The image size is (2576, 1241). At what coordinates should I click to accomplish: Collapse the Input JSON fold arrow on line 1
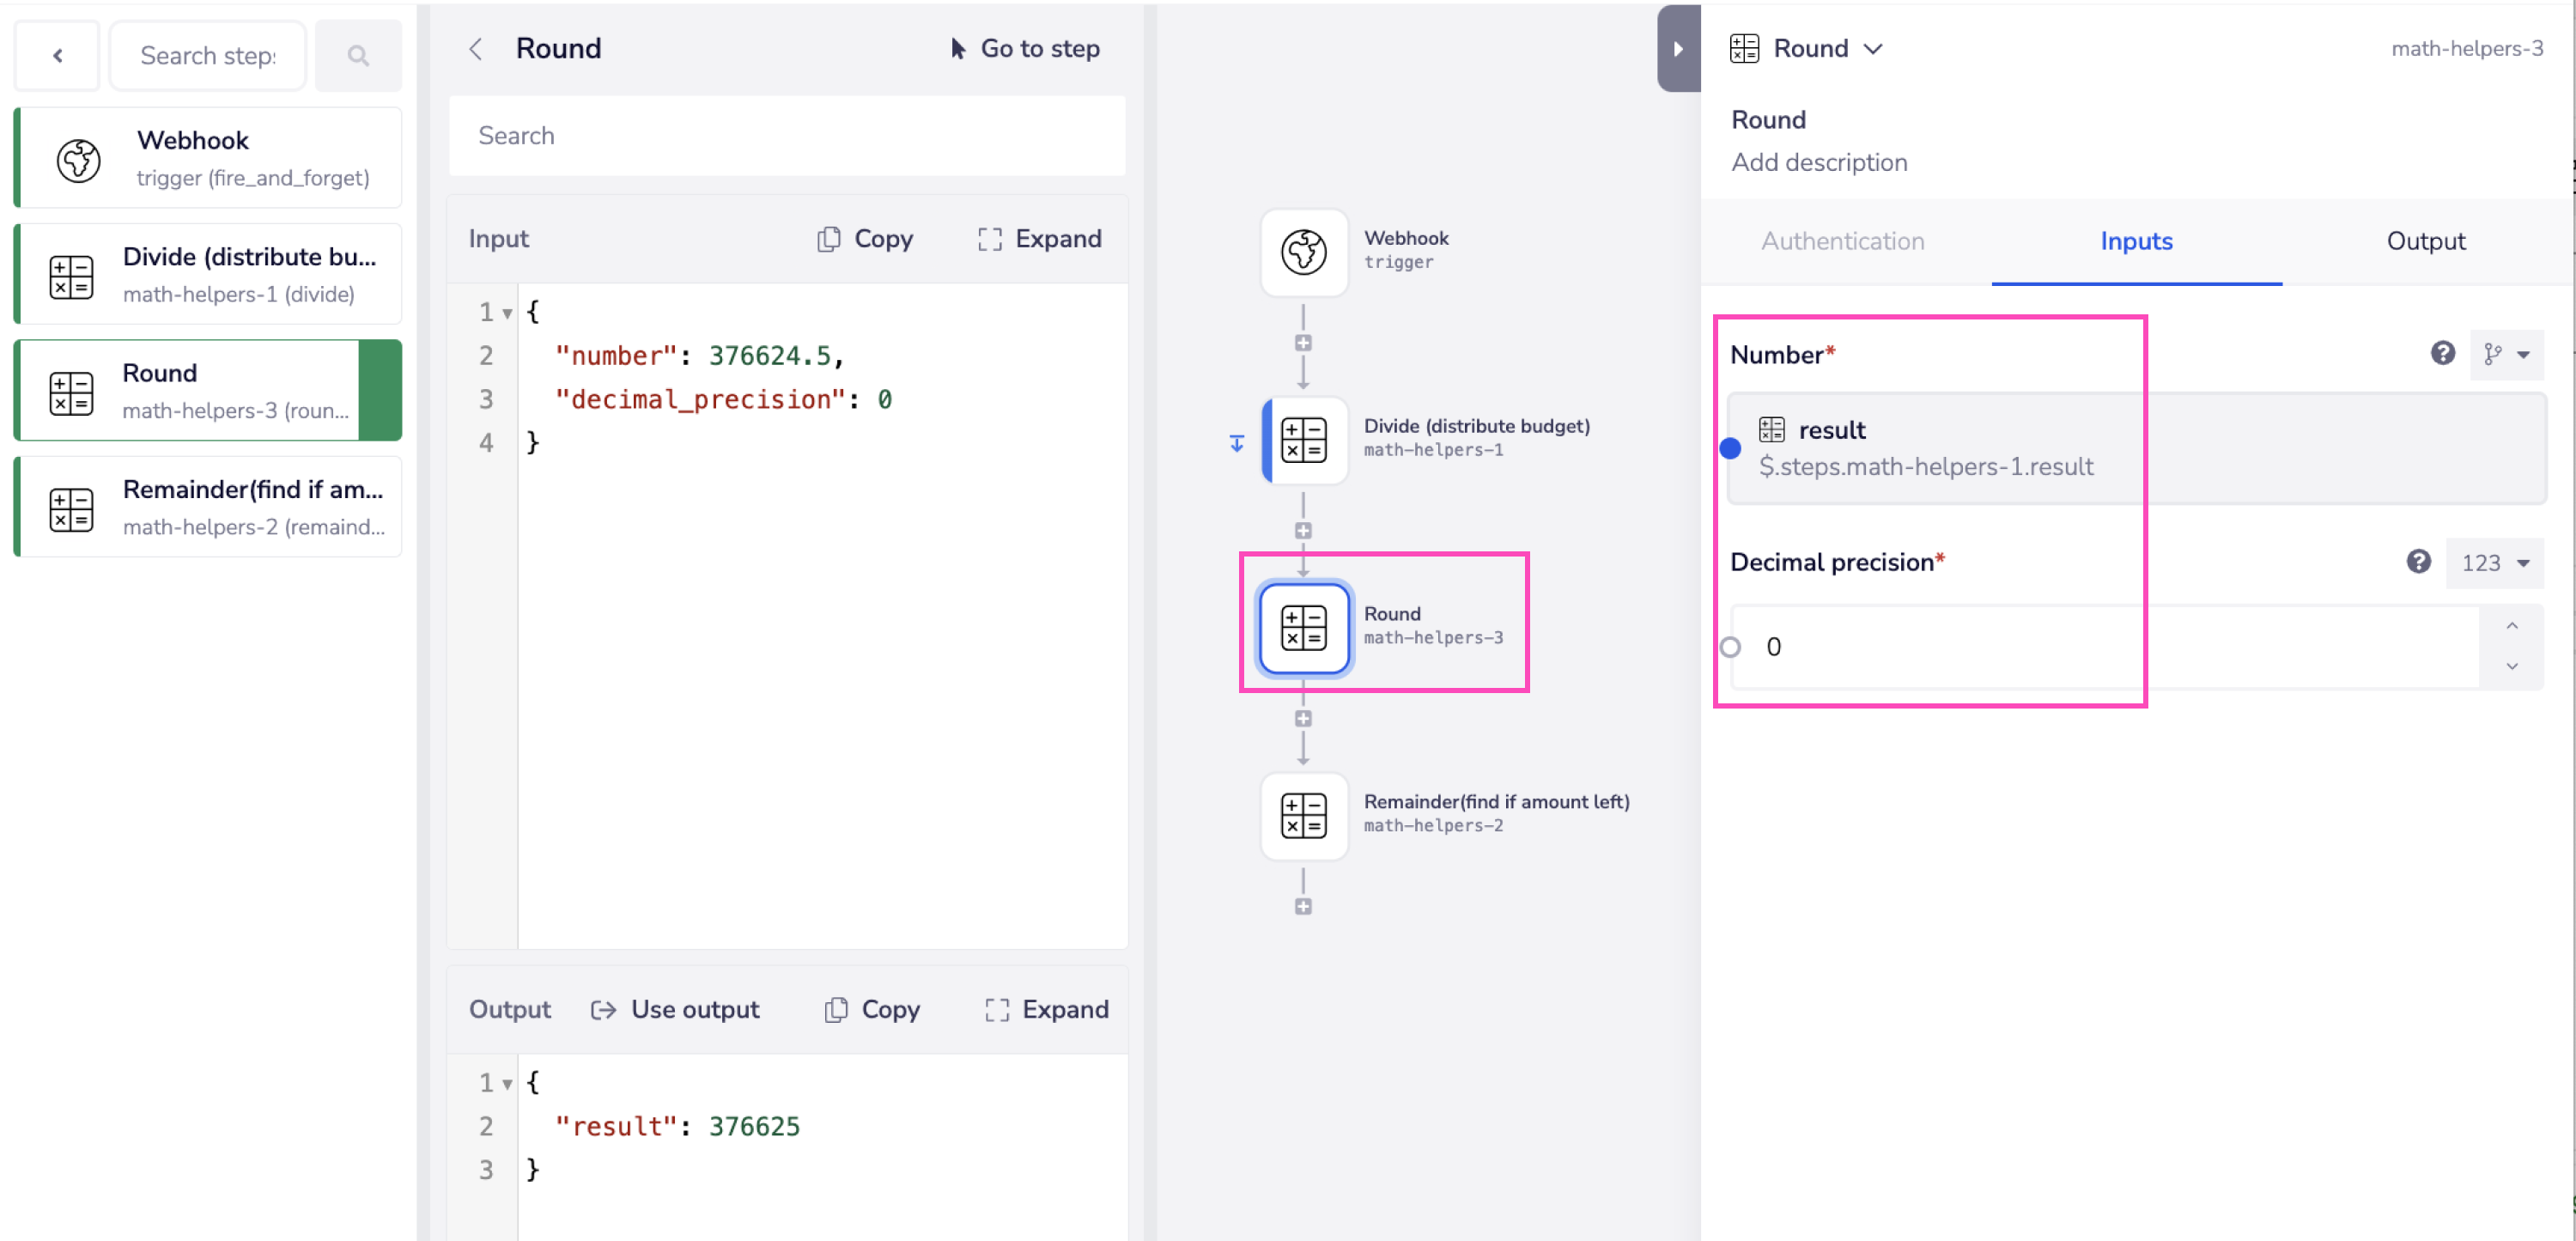(507, 313)
